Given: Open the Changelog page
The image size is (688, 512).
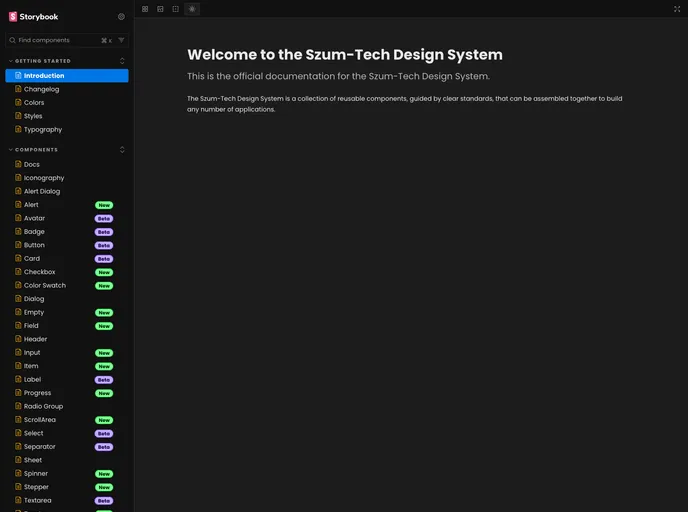Looking at the screenshot, I should click(67, 89).
